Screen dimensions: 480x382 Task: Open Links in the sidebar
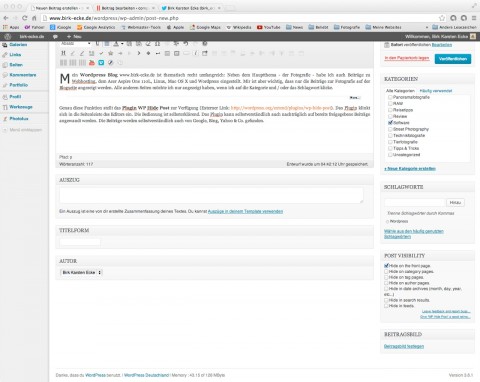[x=15, y=55]
